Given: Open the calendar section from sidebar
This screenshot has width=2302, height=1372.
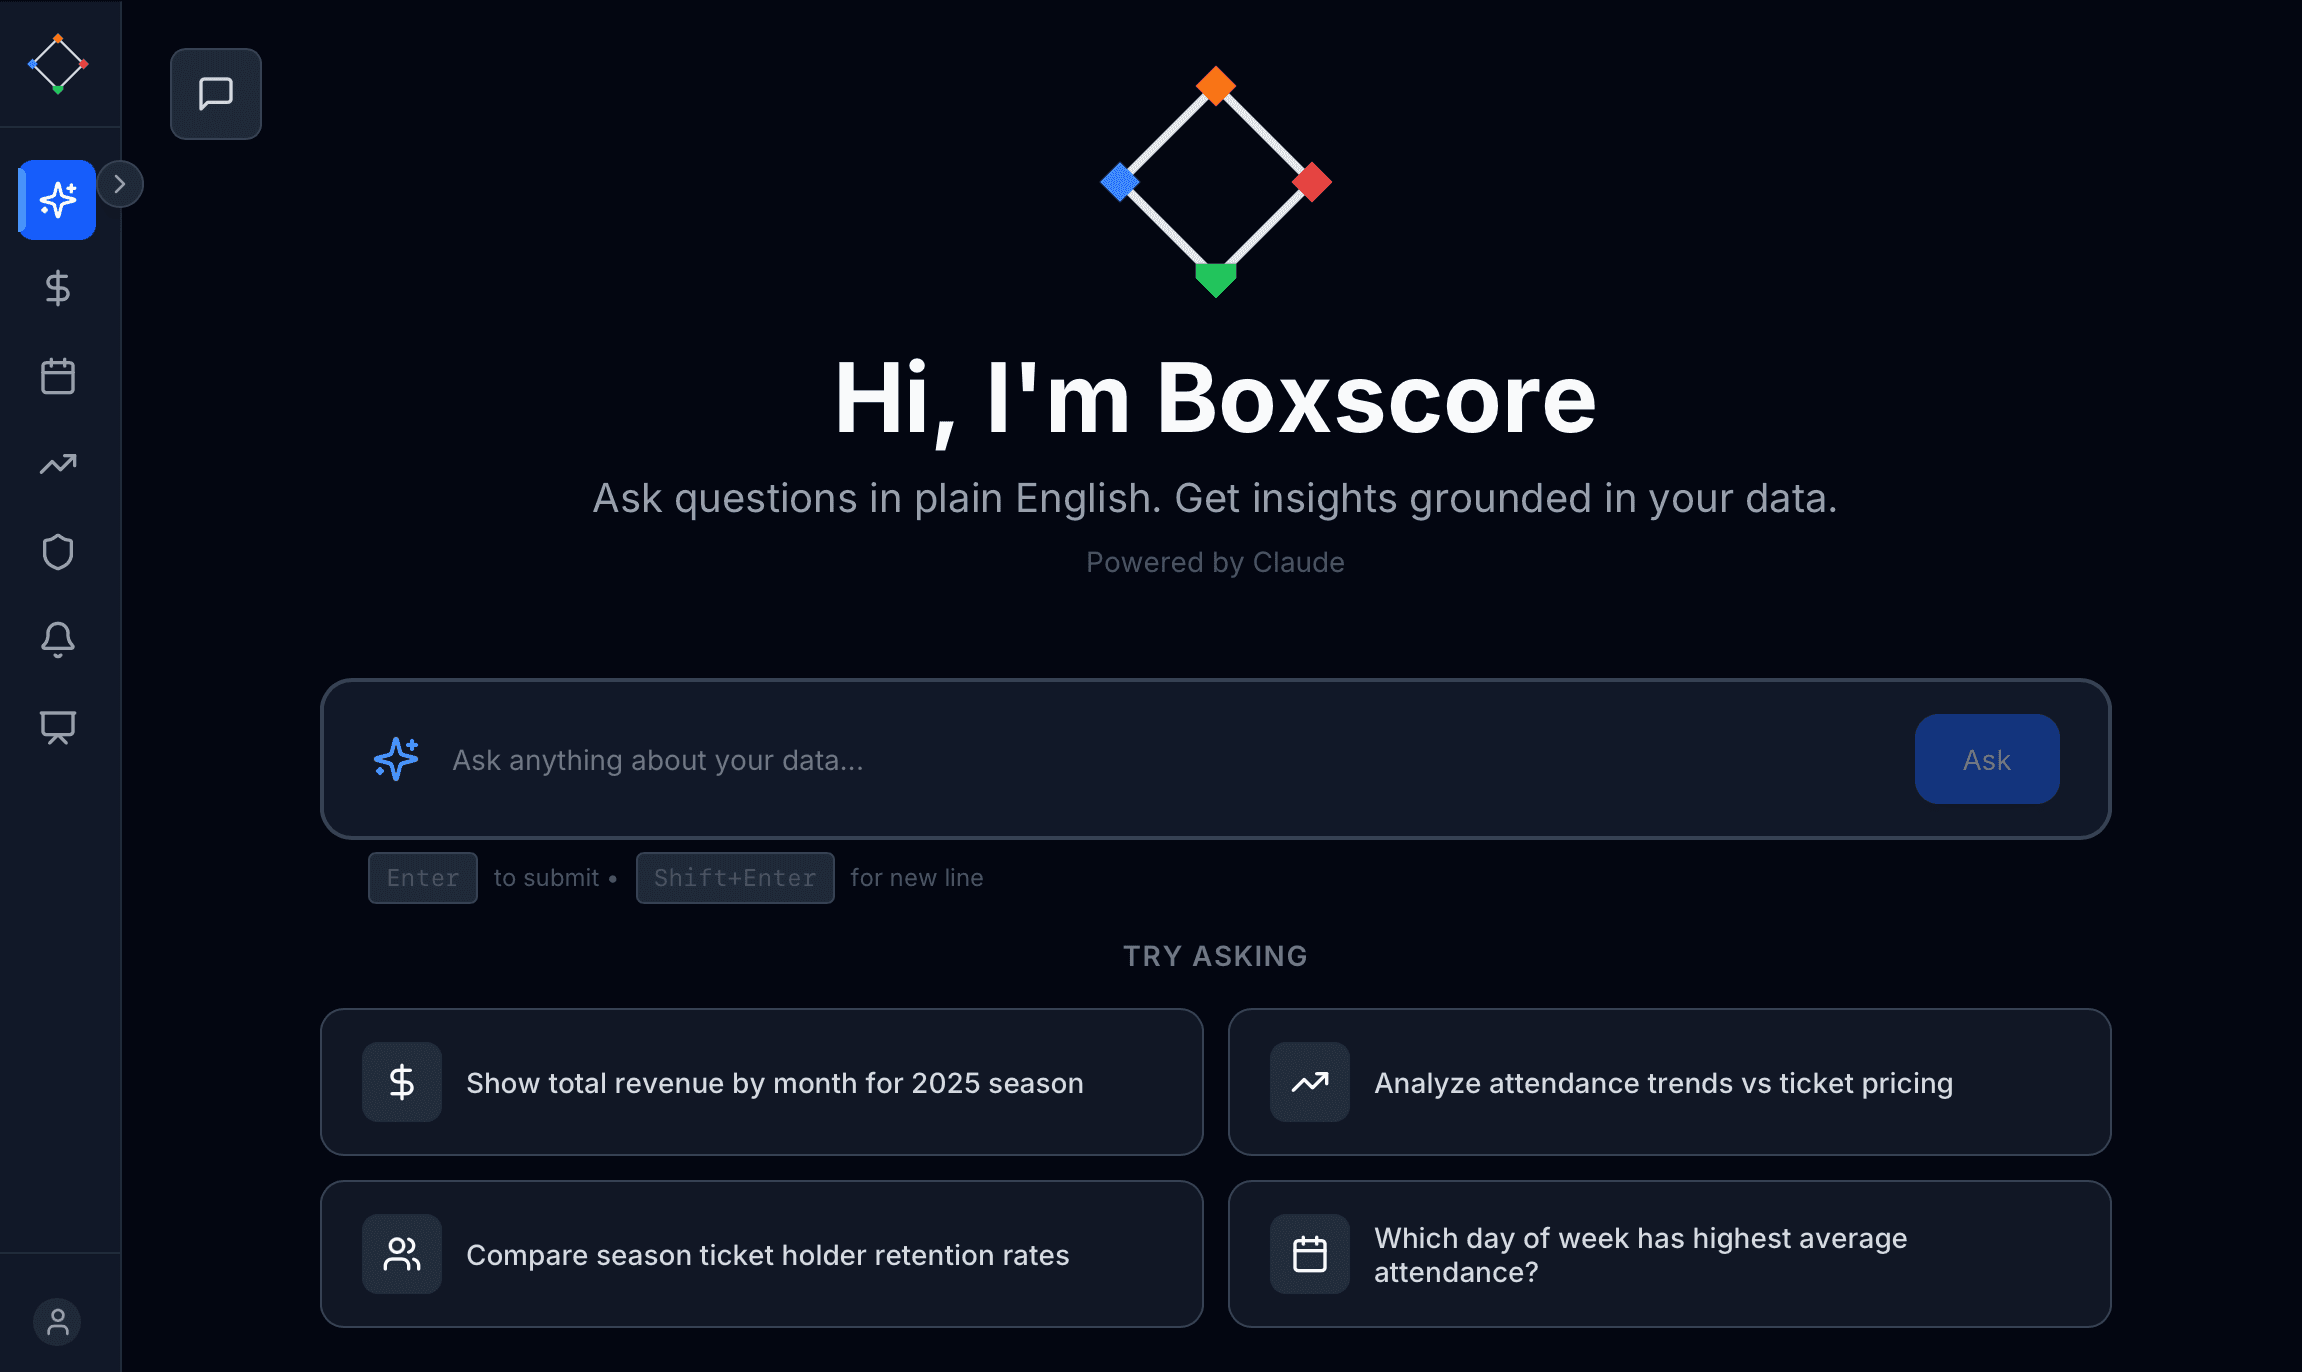Looking at the screenshot, I should coord(57,376).
